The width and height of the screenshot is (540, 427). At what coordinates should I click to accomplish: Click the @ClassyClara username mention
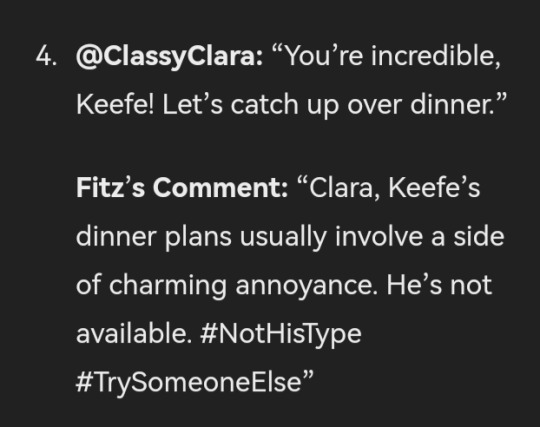(169, 56)
